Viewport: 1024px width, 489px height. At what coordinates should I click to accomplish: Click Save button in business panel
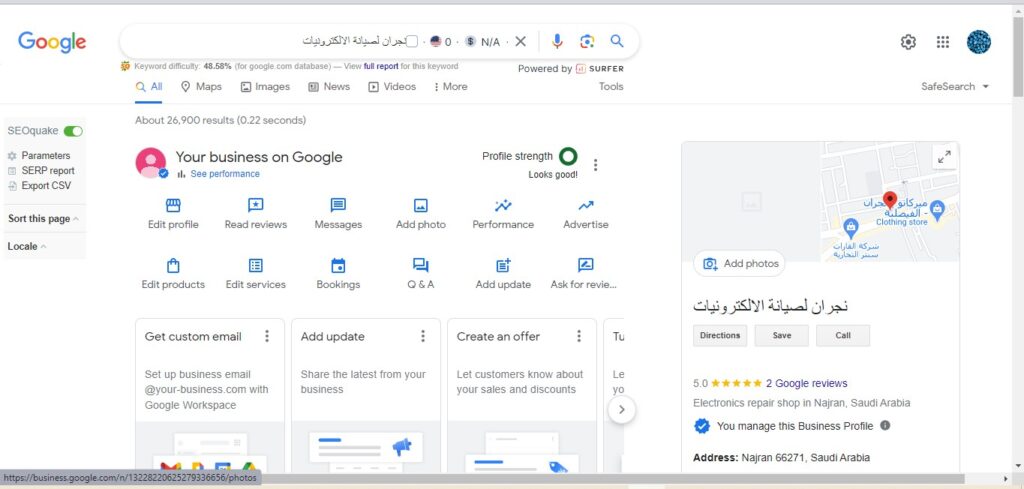(782, 336)
